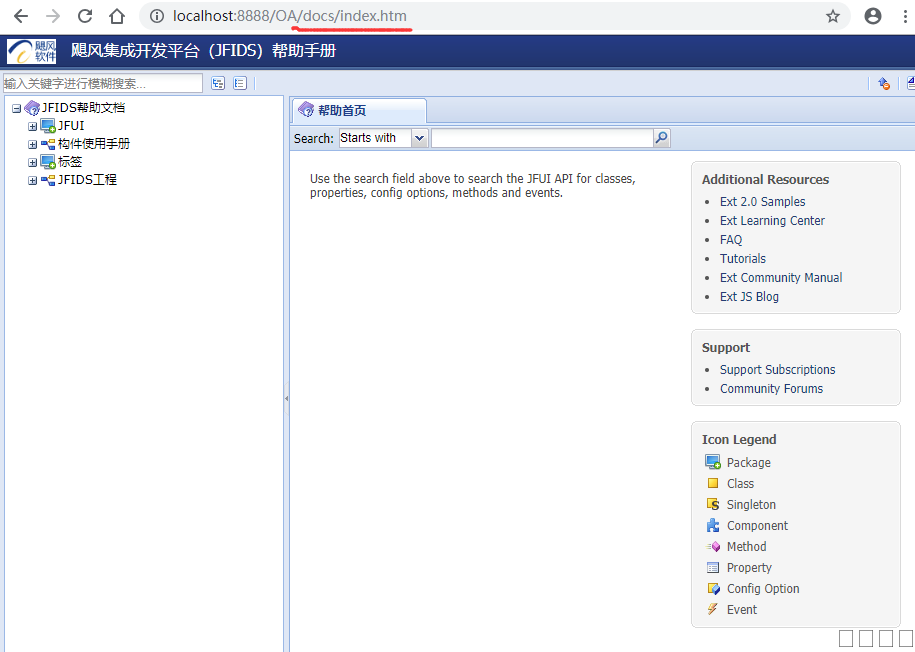Viewport: 915px width, 652px height.
Task: Click the panel splitter collapse handle
Action: [x=286, y=398]
